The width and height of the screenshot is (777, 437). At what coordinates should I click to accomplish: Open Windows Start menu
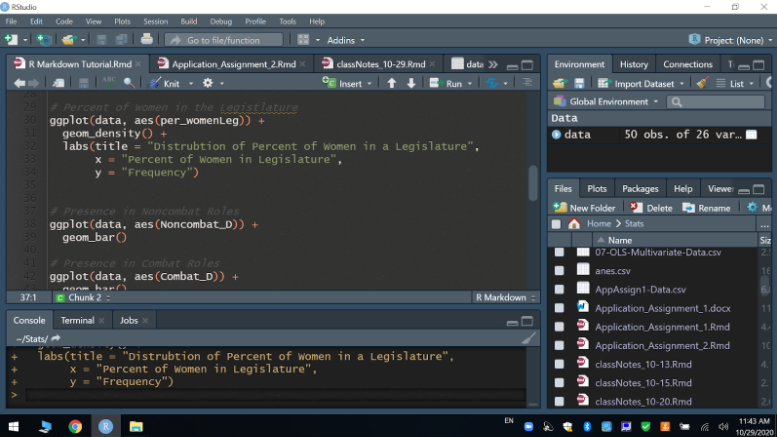click(x=13, y=426)
